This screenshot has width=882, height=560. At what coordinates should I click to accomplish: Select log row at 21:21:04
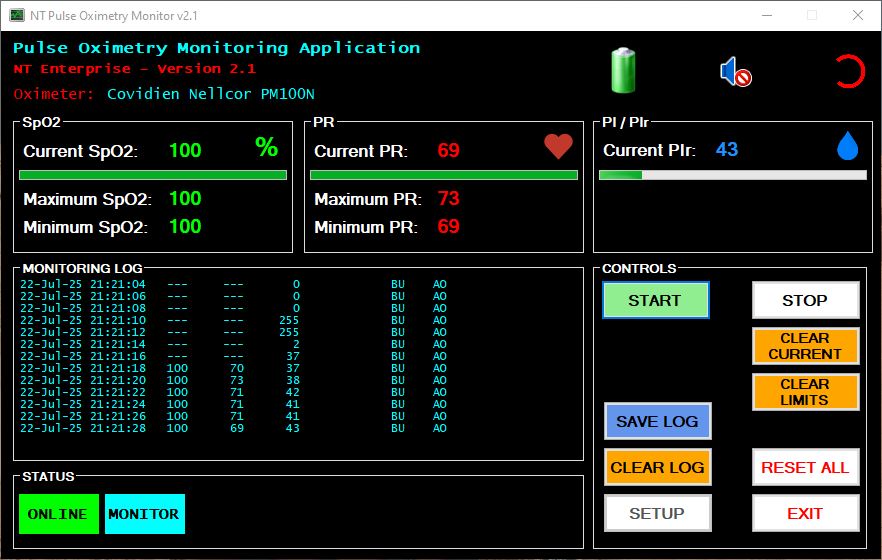click(233, 284)
